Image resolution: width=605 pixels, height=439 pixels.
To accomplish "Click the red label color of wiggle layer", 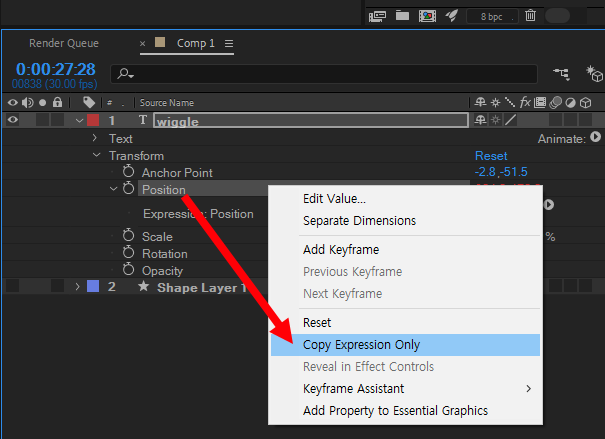I will pyautogui.click(x=93, y=120).
